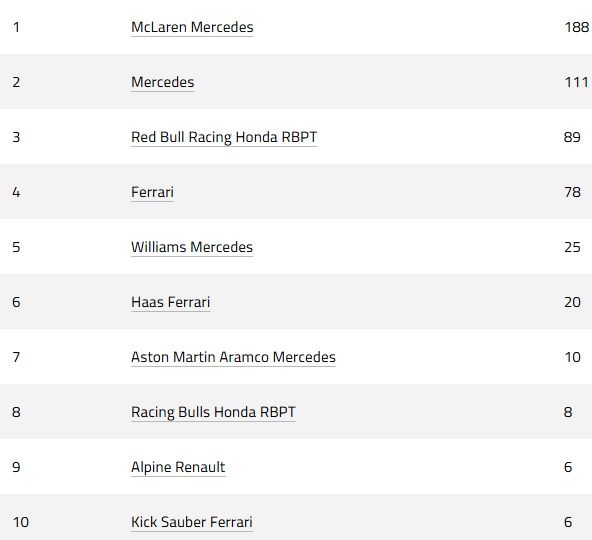Open the Racing Bulls Honda RBPT link

tap(213, 412)
